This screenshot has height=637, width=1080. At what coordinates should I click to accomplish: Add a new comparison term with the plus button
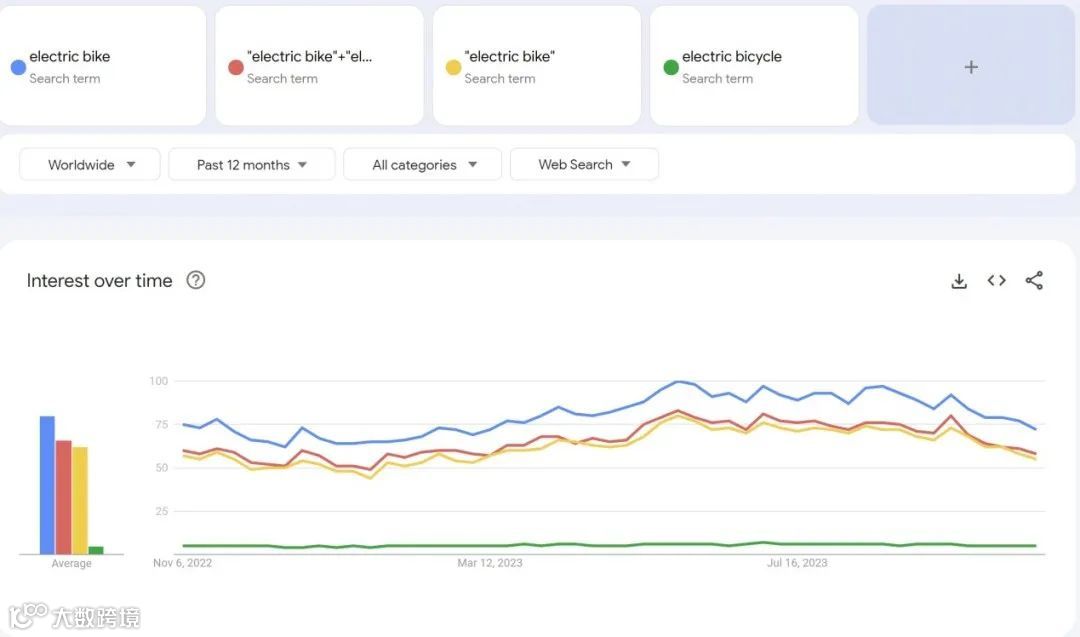970,66
